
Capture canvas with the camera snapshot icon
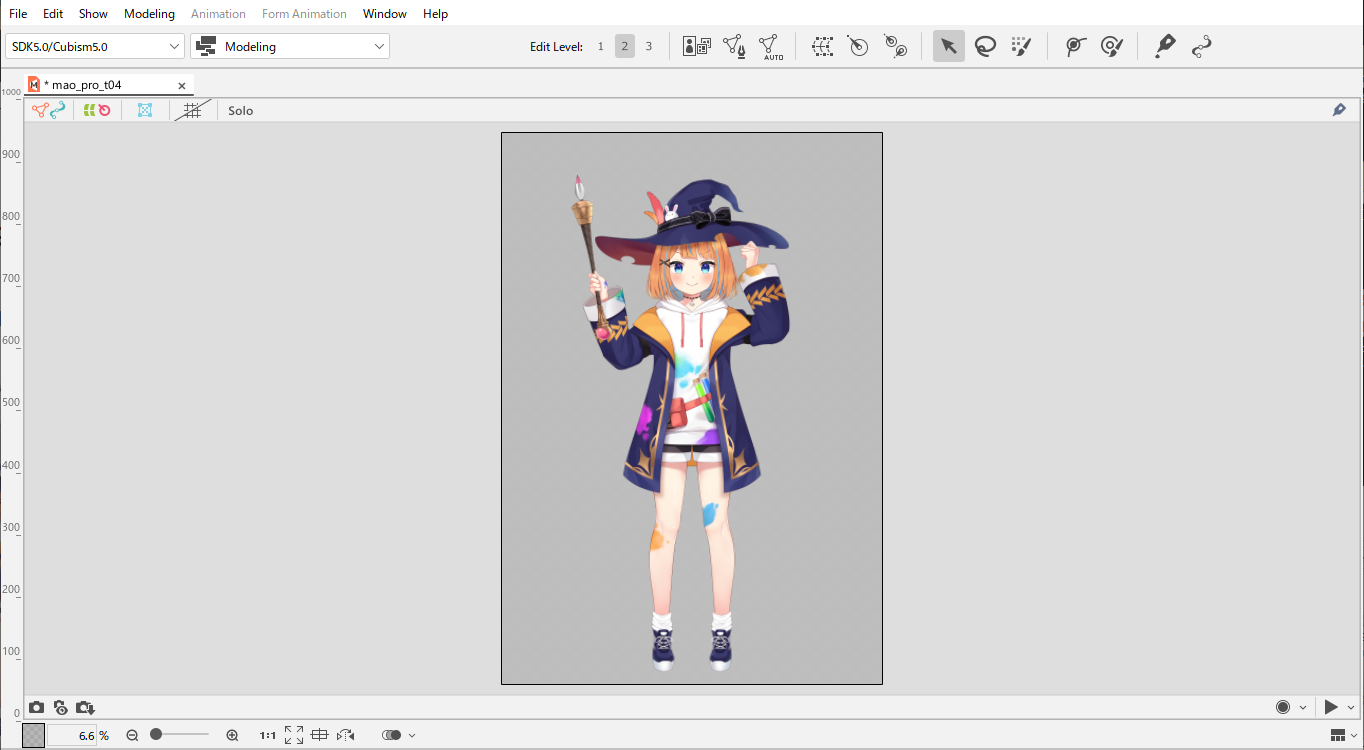pos(36,707)
